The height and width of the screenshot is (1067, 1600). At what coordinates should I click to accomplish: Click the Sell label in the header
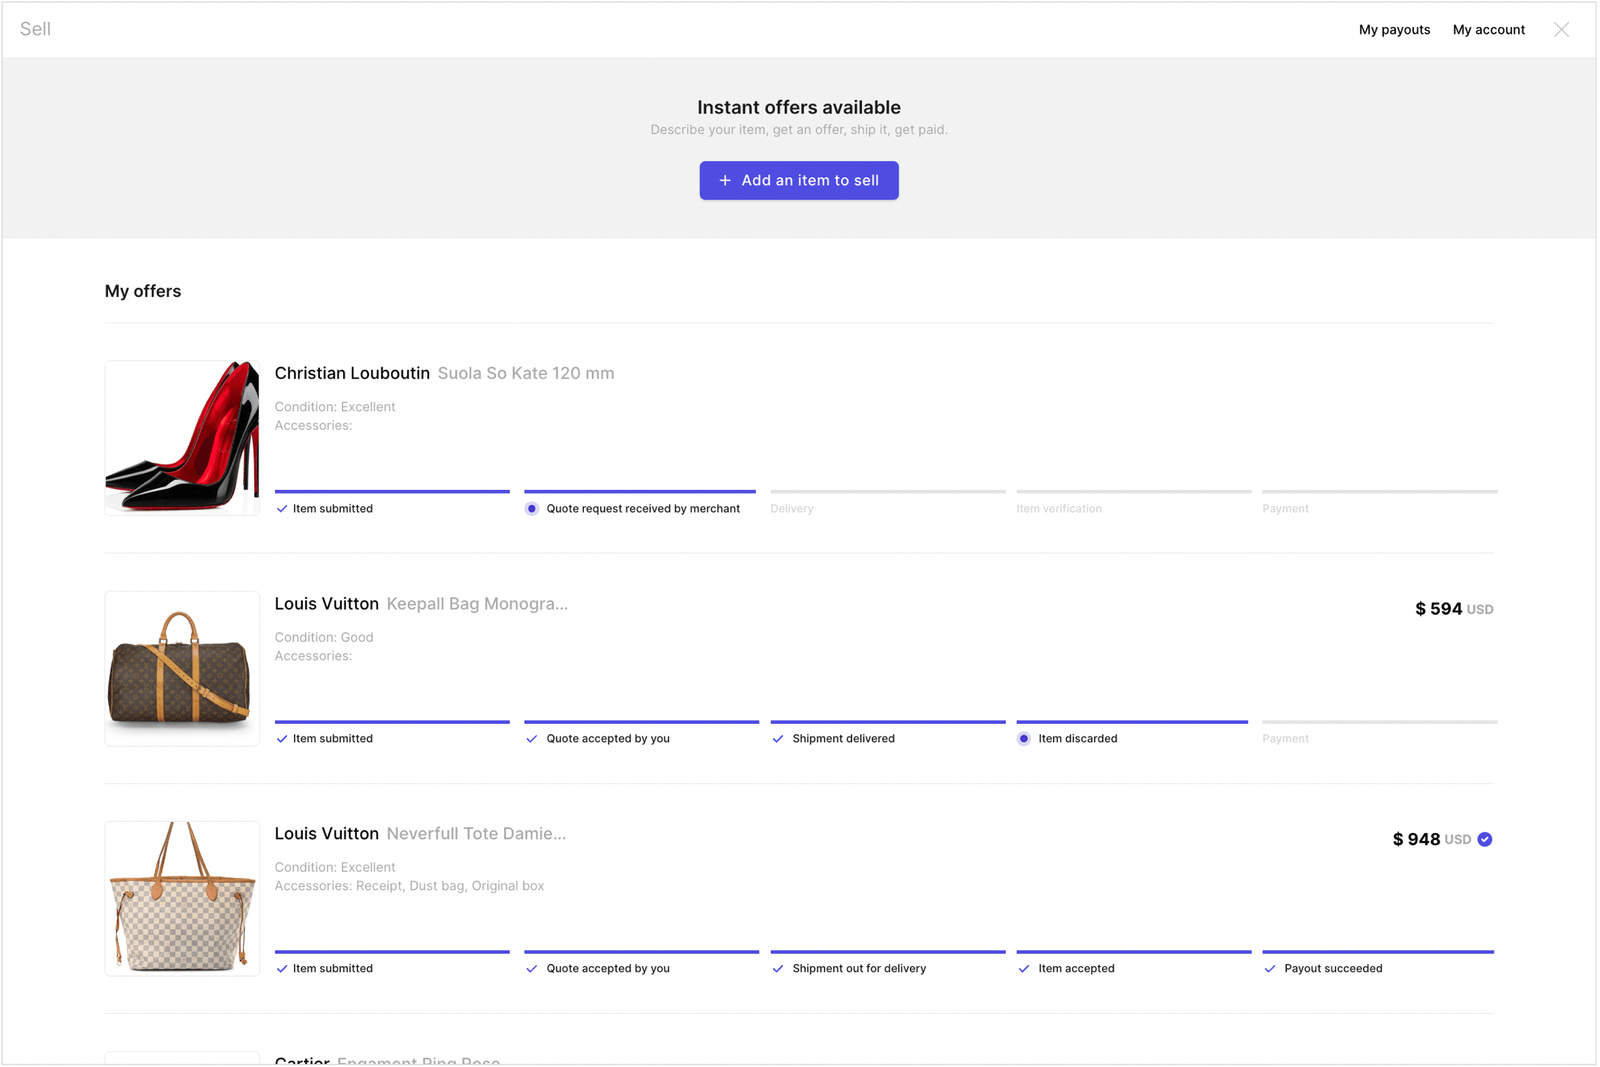click(35, 29)
